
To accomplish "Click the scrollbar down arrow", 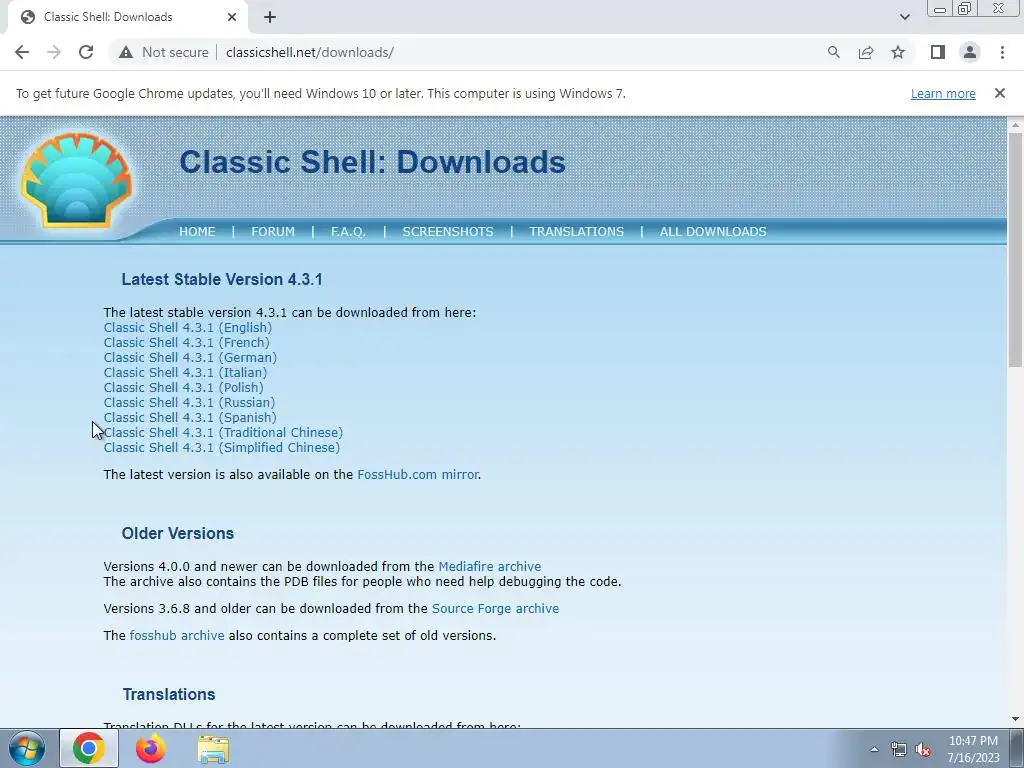I will click(x=1016, y=720).
